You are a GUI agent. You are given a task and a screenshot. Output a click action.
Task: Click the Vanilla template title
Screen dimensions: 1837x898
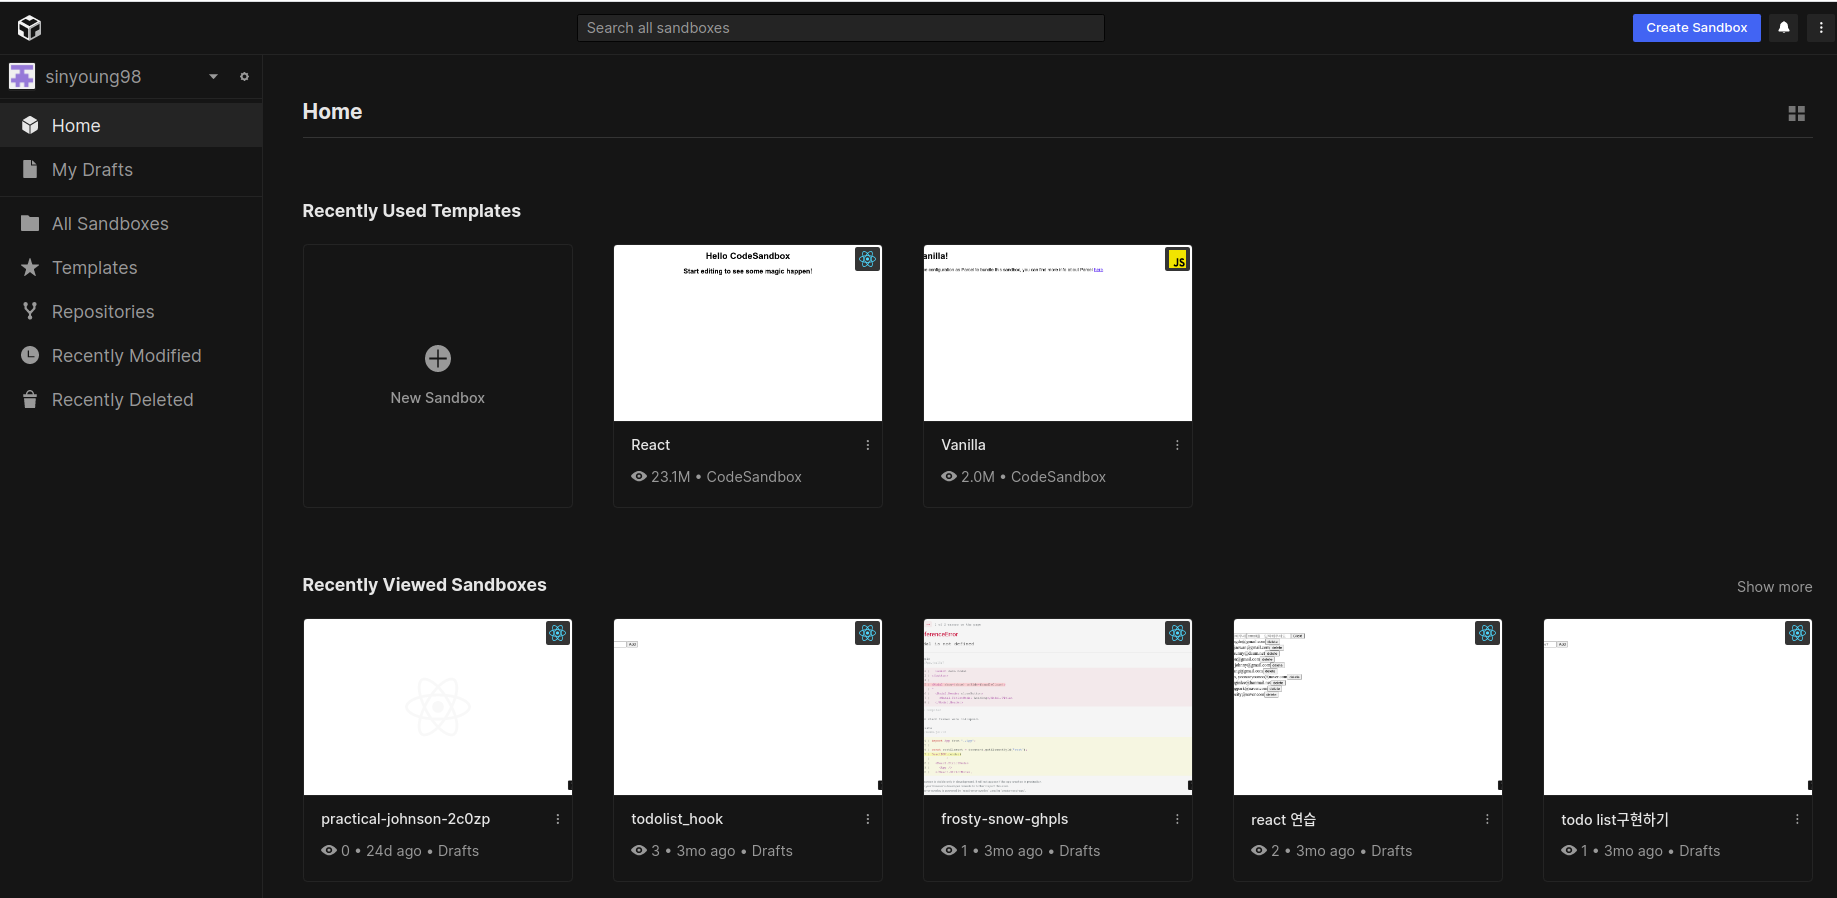click(x=963, y=445)
